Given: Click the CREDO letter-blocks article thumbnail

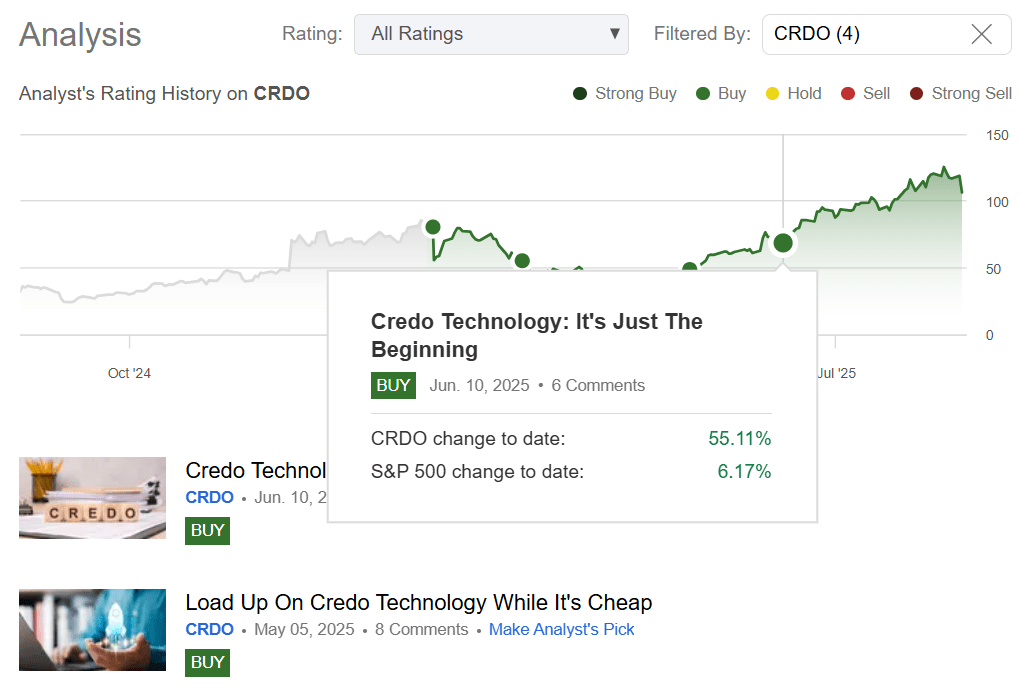Looking at the screenshot, I should pyautogui.click(x=92, y=498).
